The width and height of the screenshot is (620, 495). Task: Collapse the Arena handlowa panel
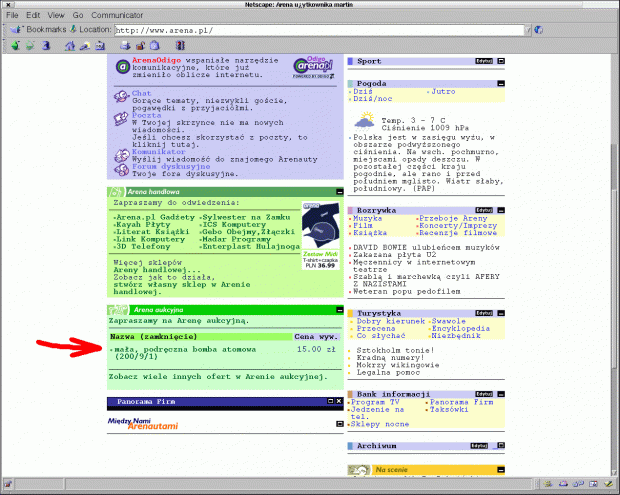(340, 192)
